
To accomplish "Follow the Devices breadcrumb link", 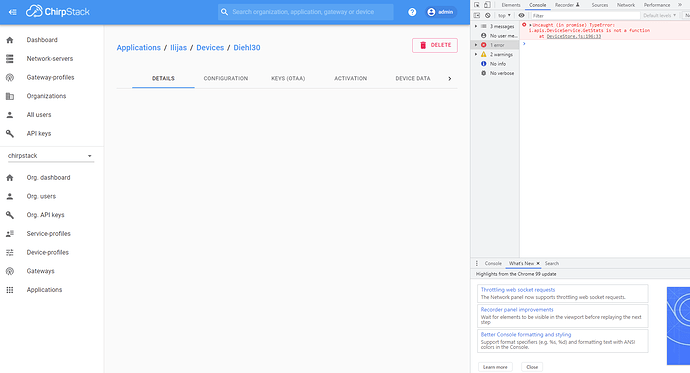I will pyautogui.click(x=210, y=48).
